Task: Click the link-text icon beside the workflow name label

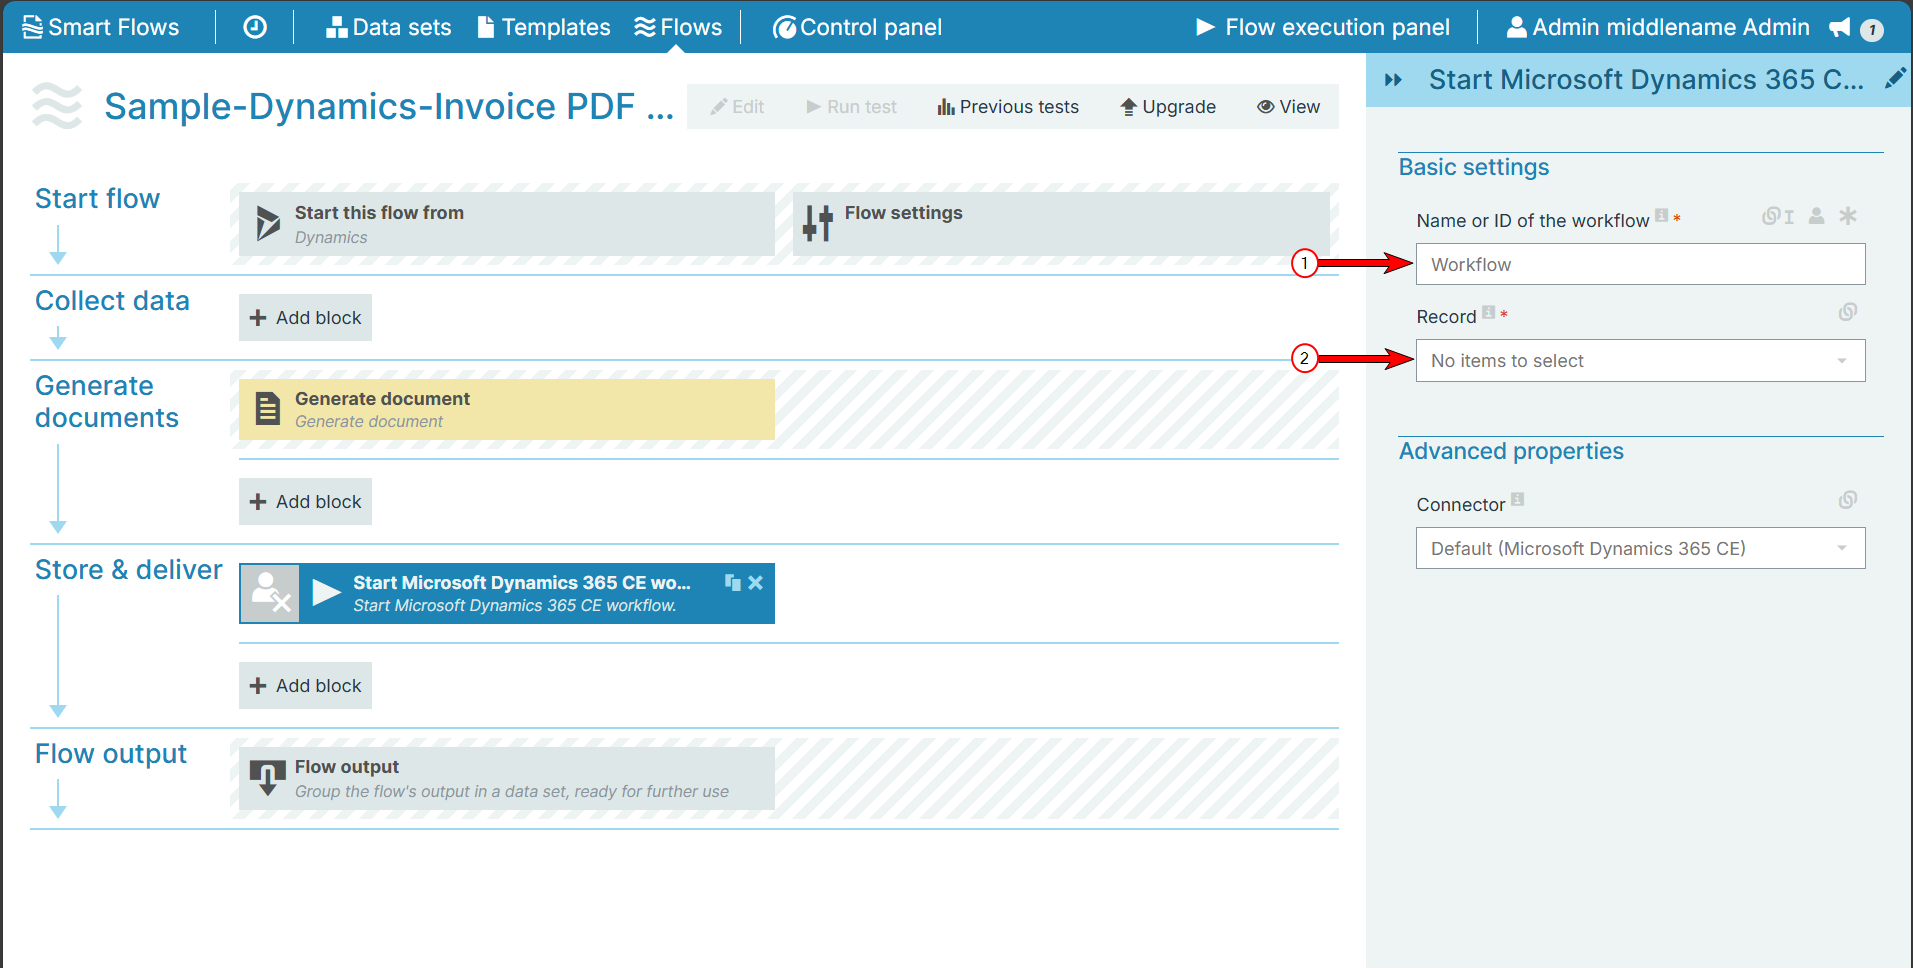Action: [1778, 216]
